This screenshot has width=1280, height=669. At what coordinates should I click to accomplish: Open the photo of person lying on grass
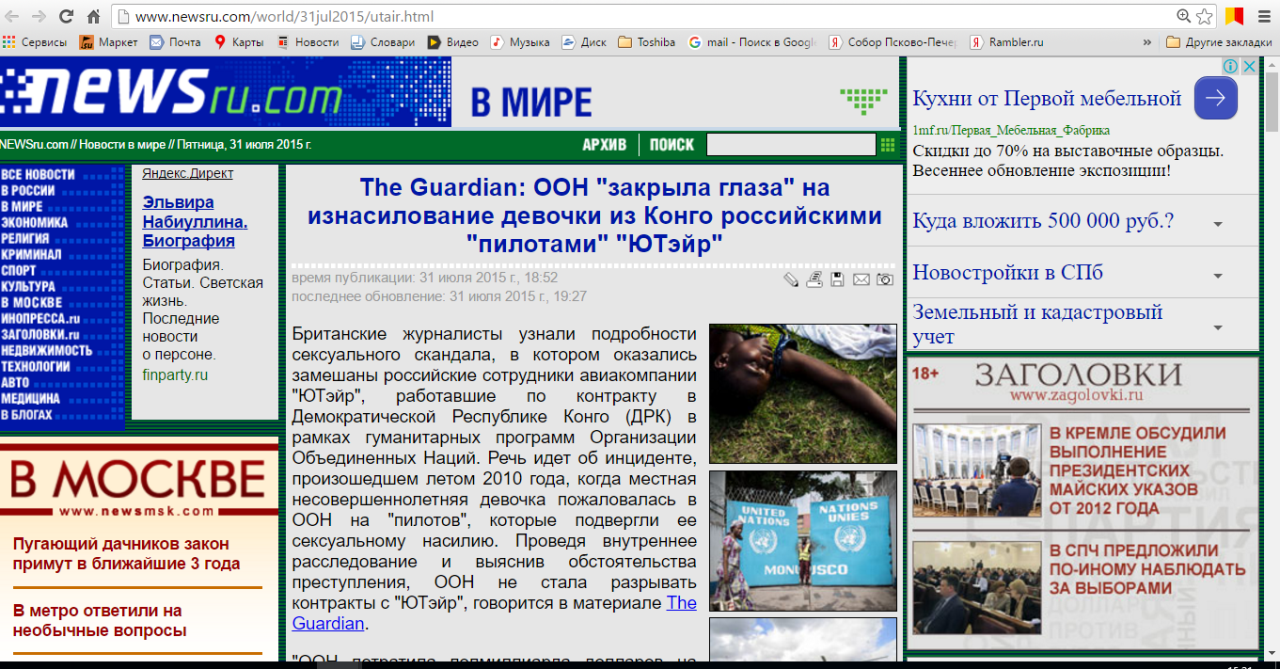point(803,394)
